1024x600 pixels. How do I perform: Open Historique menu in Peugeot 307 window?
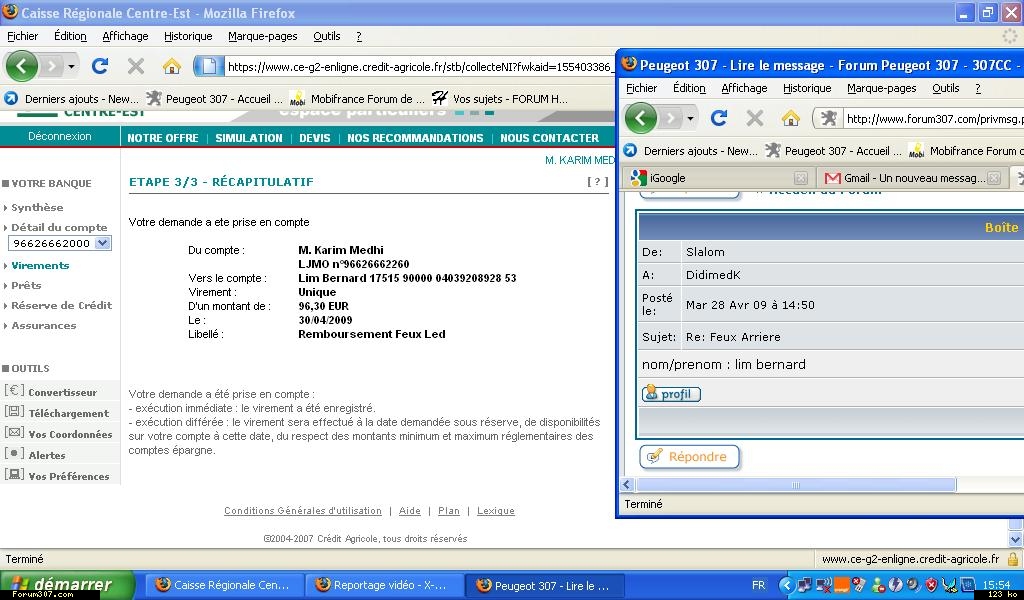pos(807,88)
